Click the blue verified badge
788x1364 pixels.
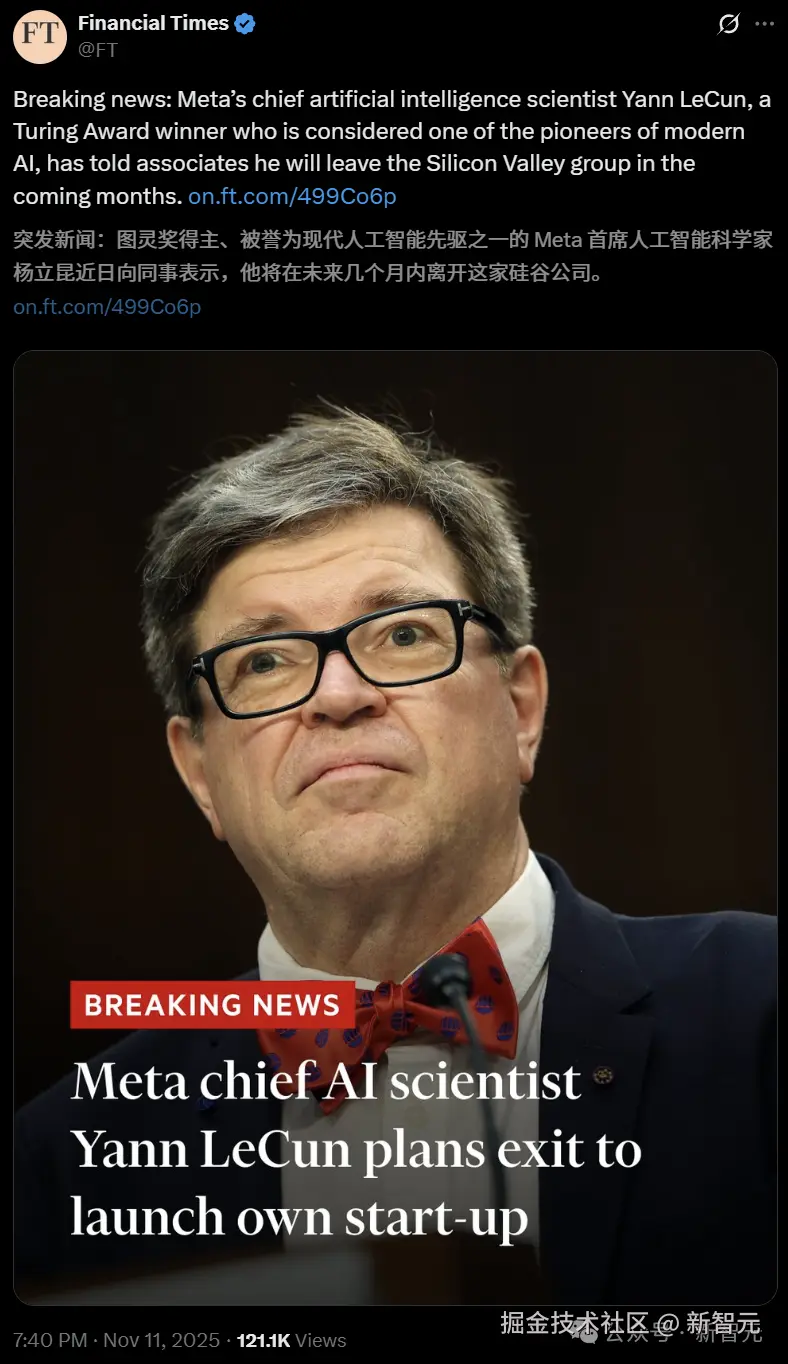point(245,24)
